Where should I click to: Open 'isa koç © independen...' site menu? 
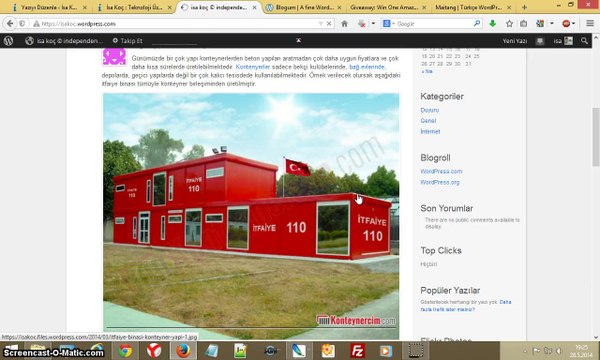pos(64,41)
